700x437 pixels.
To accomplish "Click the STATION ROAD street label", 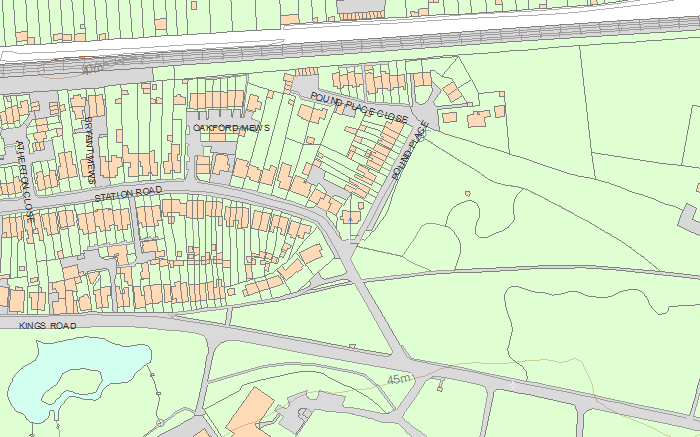I will point(128,194).
